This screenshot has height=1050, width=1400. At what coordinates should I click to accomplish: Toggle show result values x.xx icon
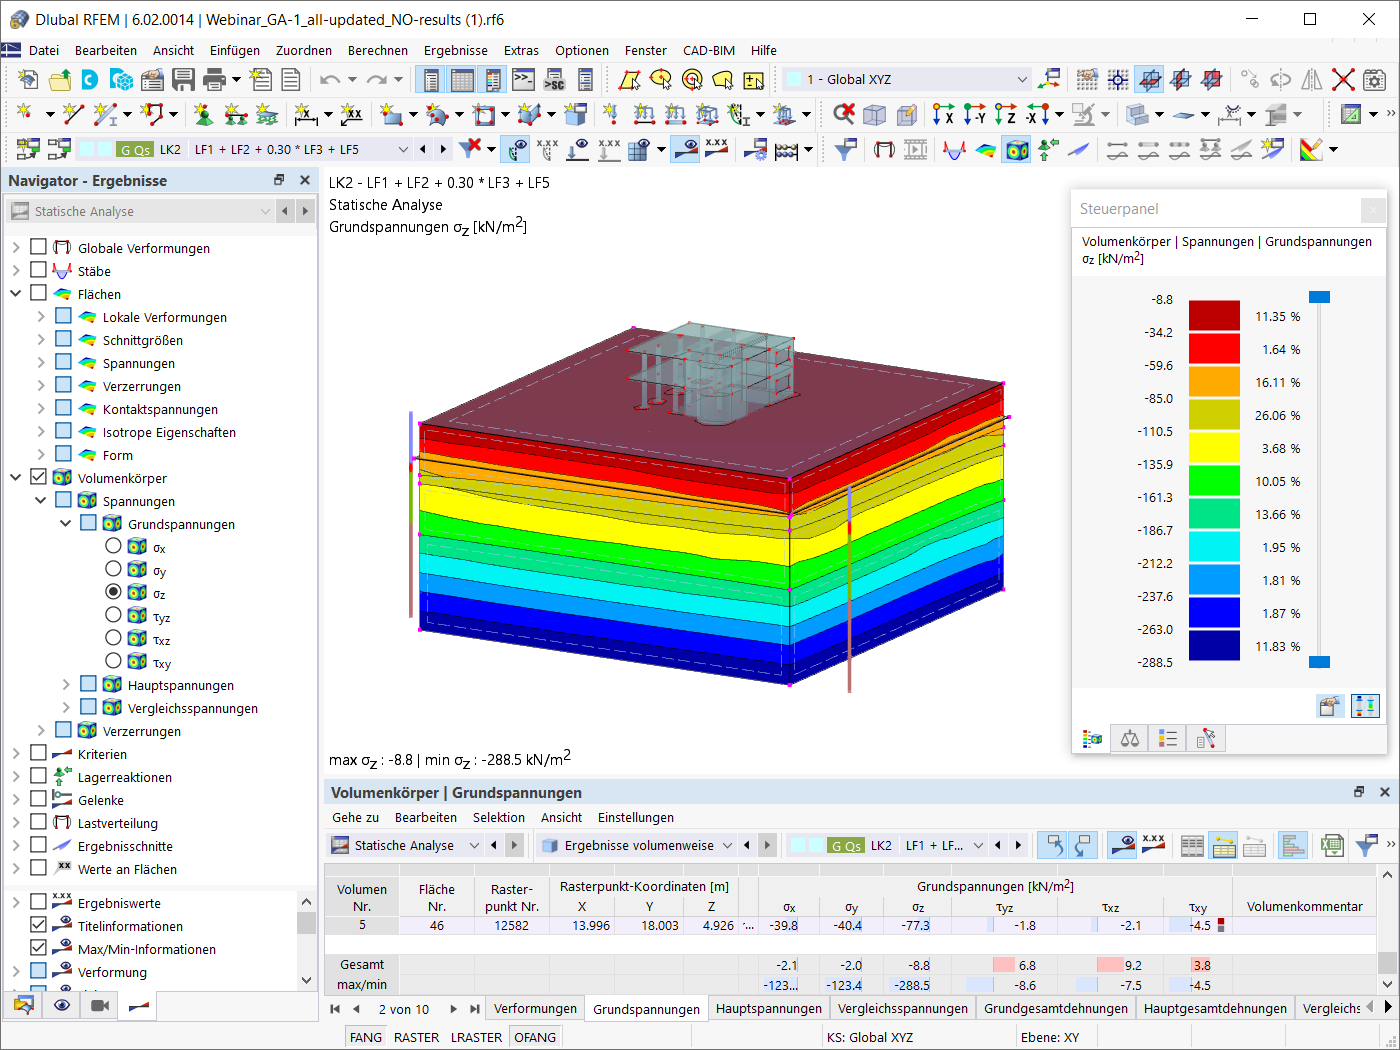(717, 149)
